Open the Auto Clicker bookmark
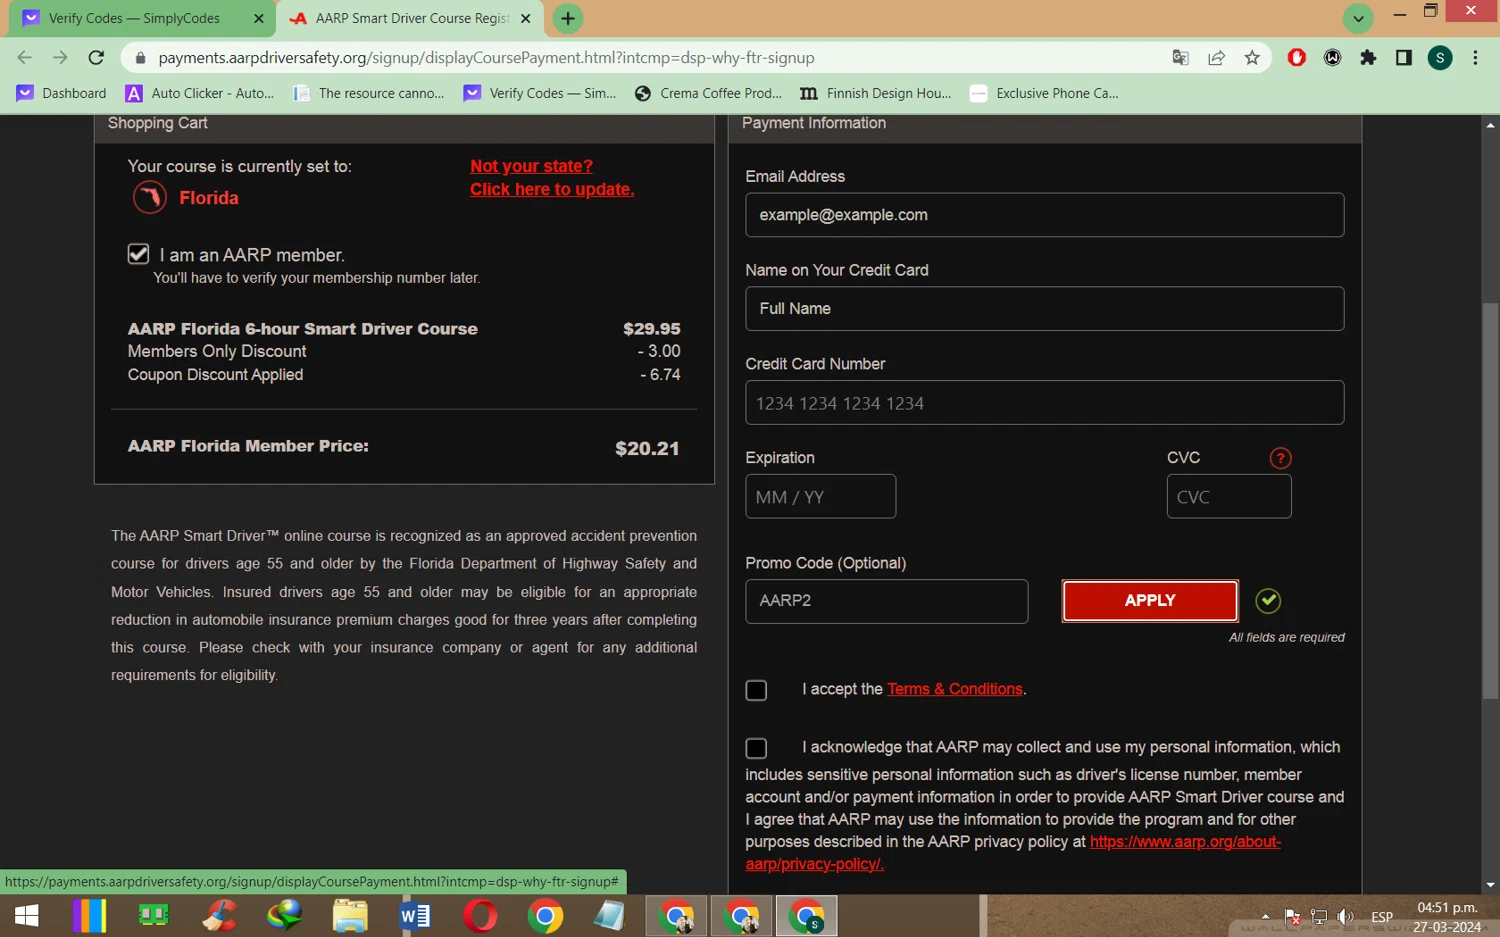 pyautogui.click(x=200, y=93)
